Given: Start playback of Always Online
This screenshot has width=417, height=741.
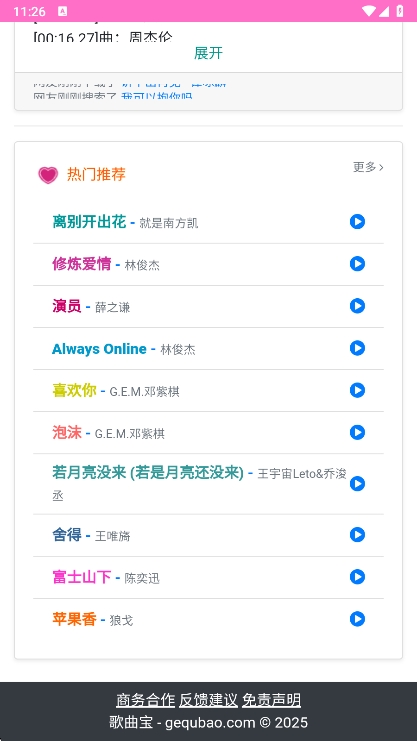Looking at the screenshot, I should [357, 348].
